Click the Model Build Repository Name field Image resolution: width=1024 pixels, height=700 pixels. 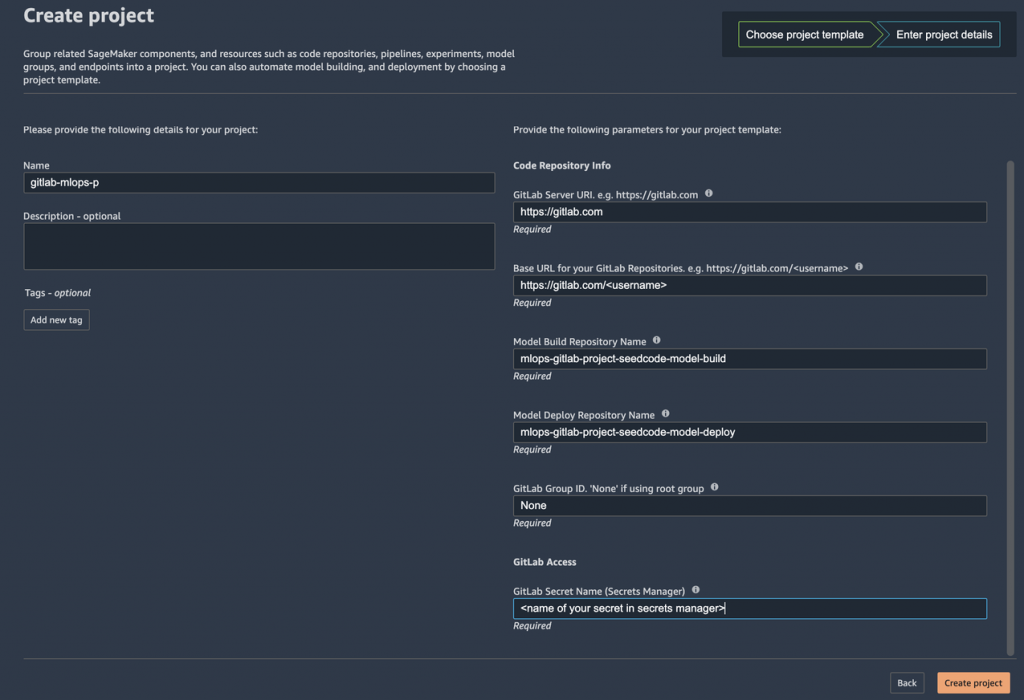750,359
